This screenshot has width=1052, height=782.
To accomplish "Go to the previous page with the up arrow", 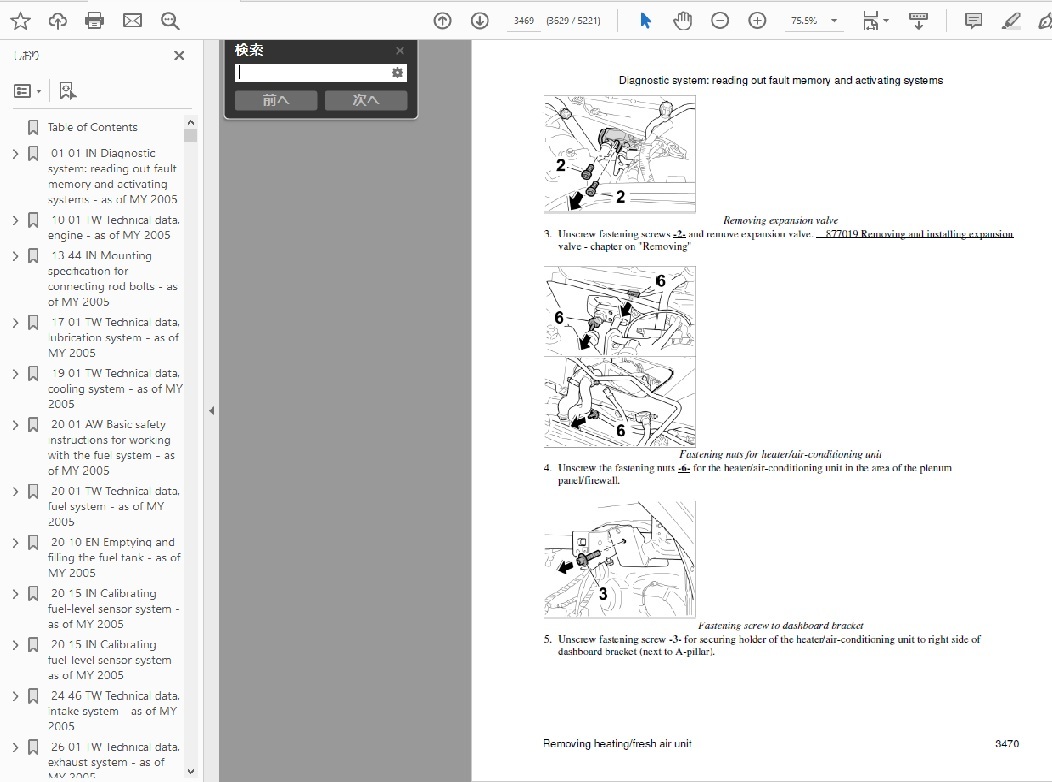I will pyautogui.click(x=442, y=21).
